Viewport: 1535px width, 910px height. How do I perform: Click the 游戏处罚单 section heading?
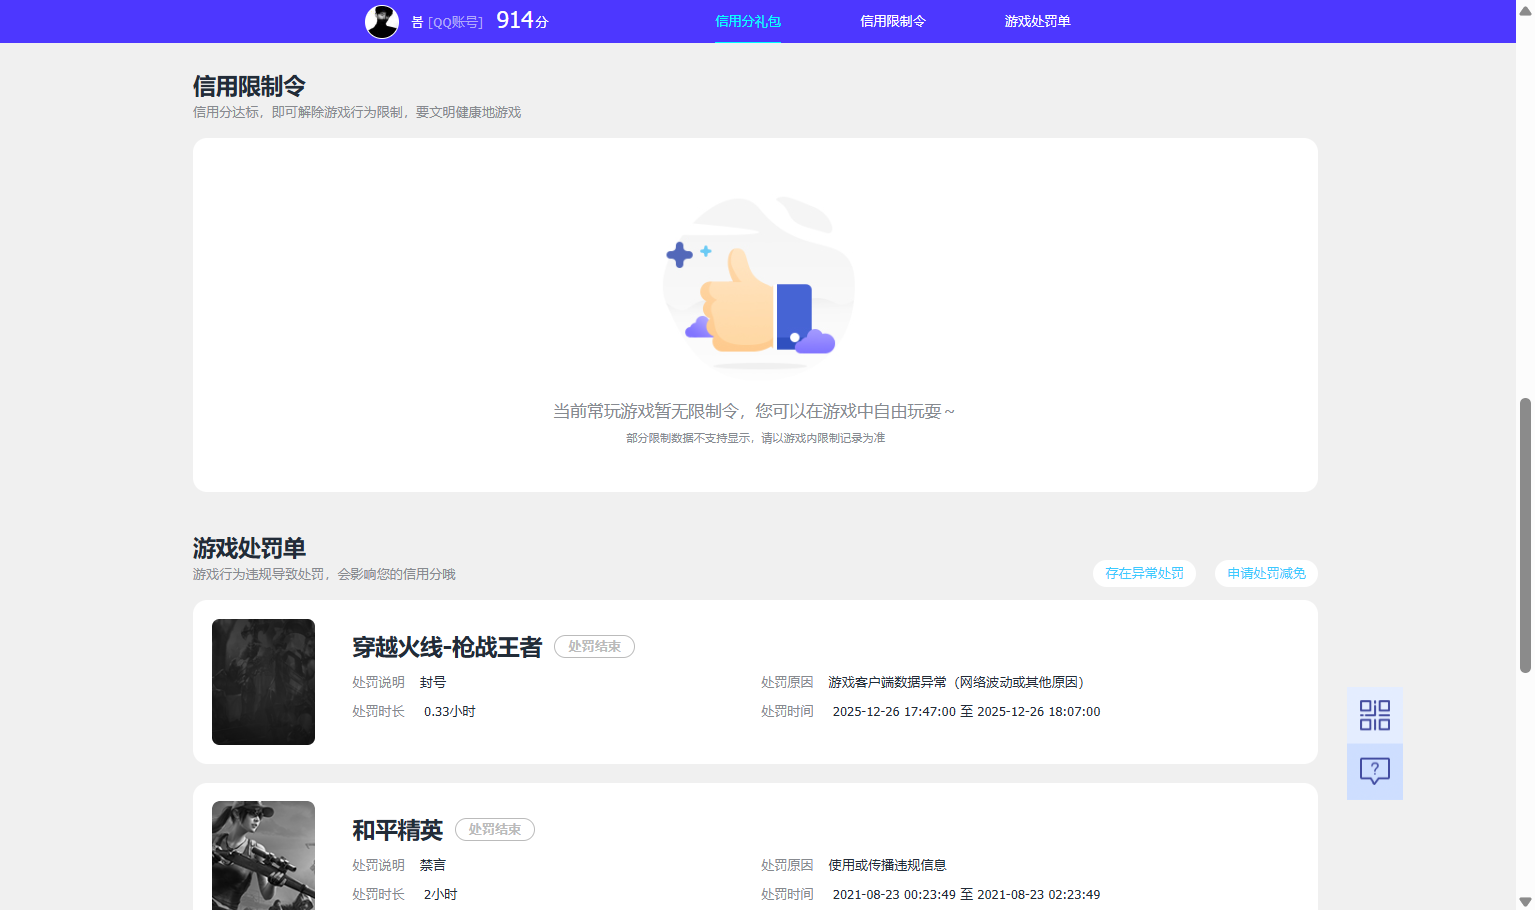[x=249, y=548]
